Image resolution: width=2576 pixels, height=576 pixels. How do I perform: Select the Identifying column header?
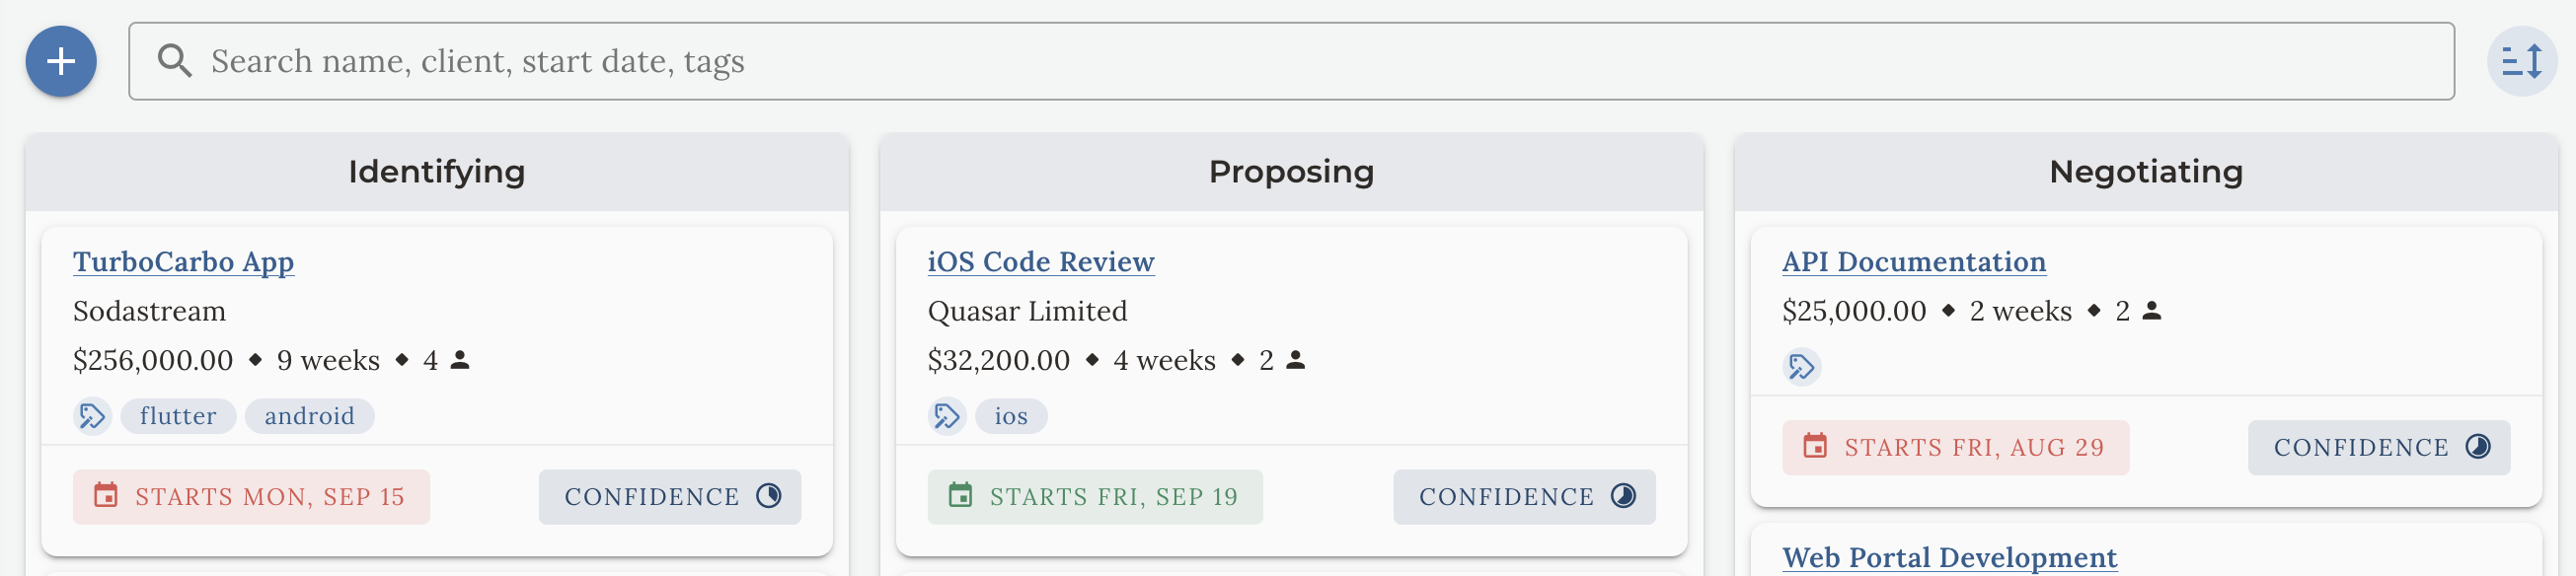pyautogui.click(x=436, y=172)
